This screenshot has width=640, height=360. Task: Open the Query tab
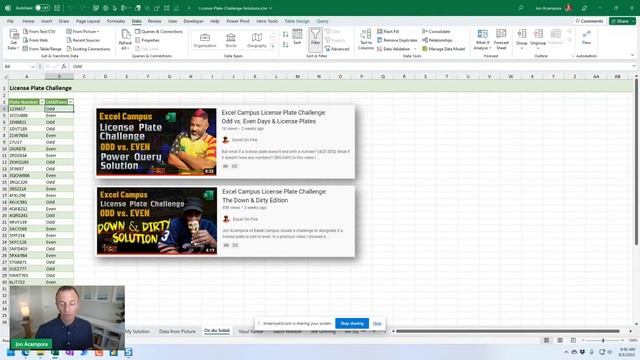point(322,21)
